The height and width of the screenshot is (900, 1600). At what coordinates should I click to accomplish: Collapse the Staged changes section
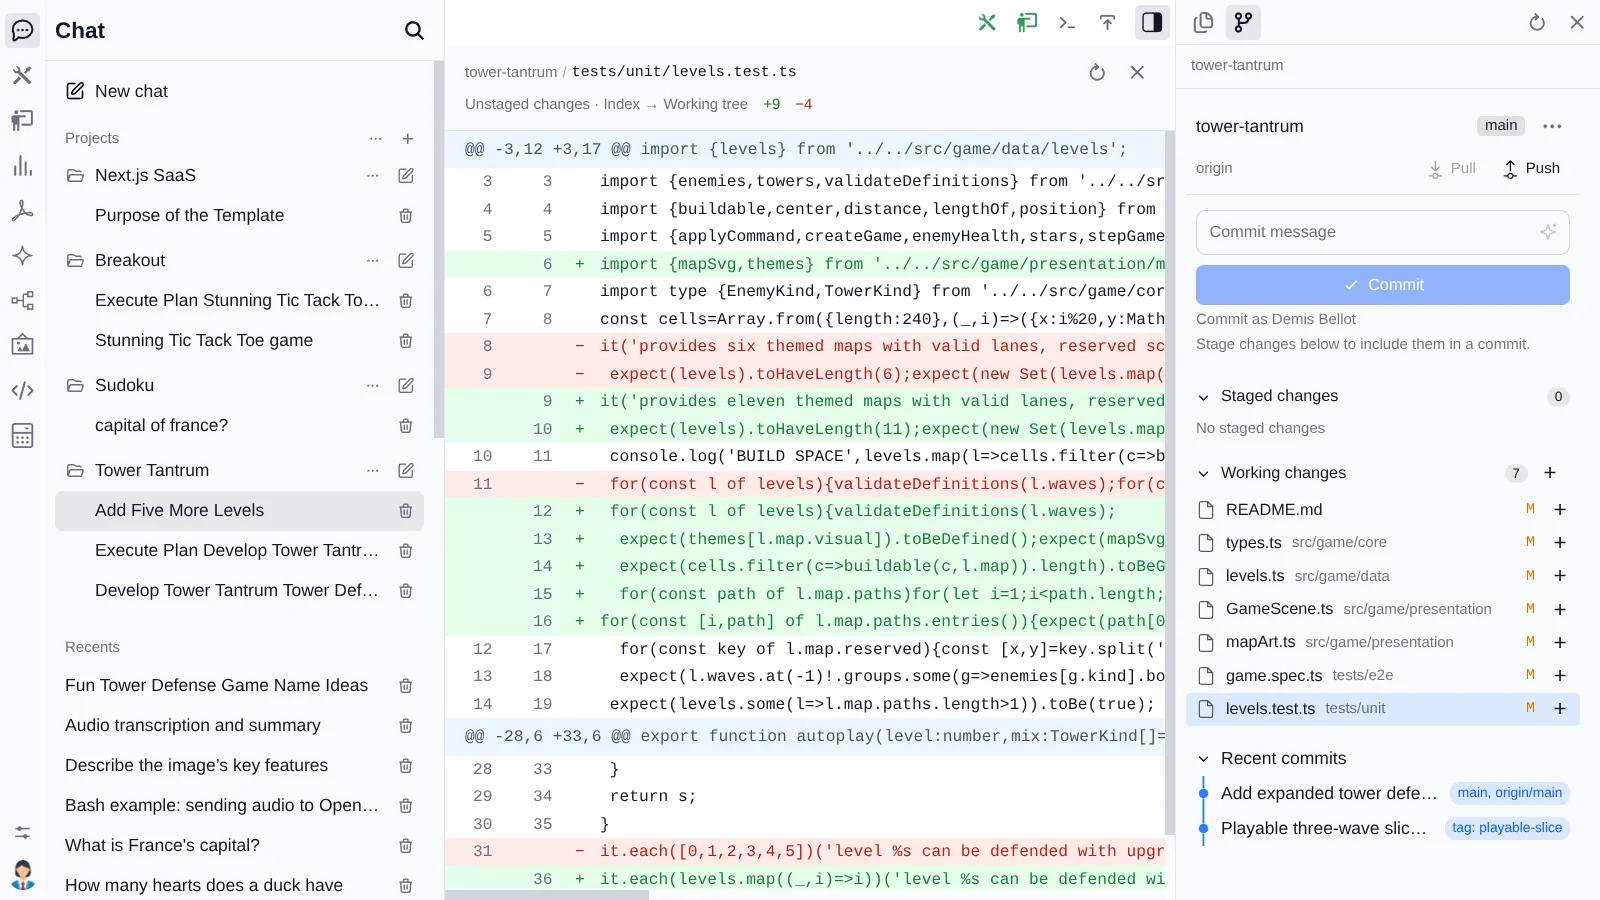1203,397
